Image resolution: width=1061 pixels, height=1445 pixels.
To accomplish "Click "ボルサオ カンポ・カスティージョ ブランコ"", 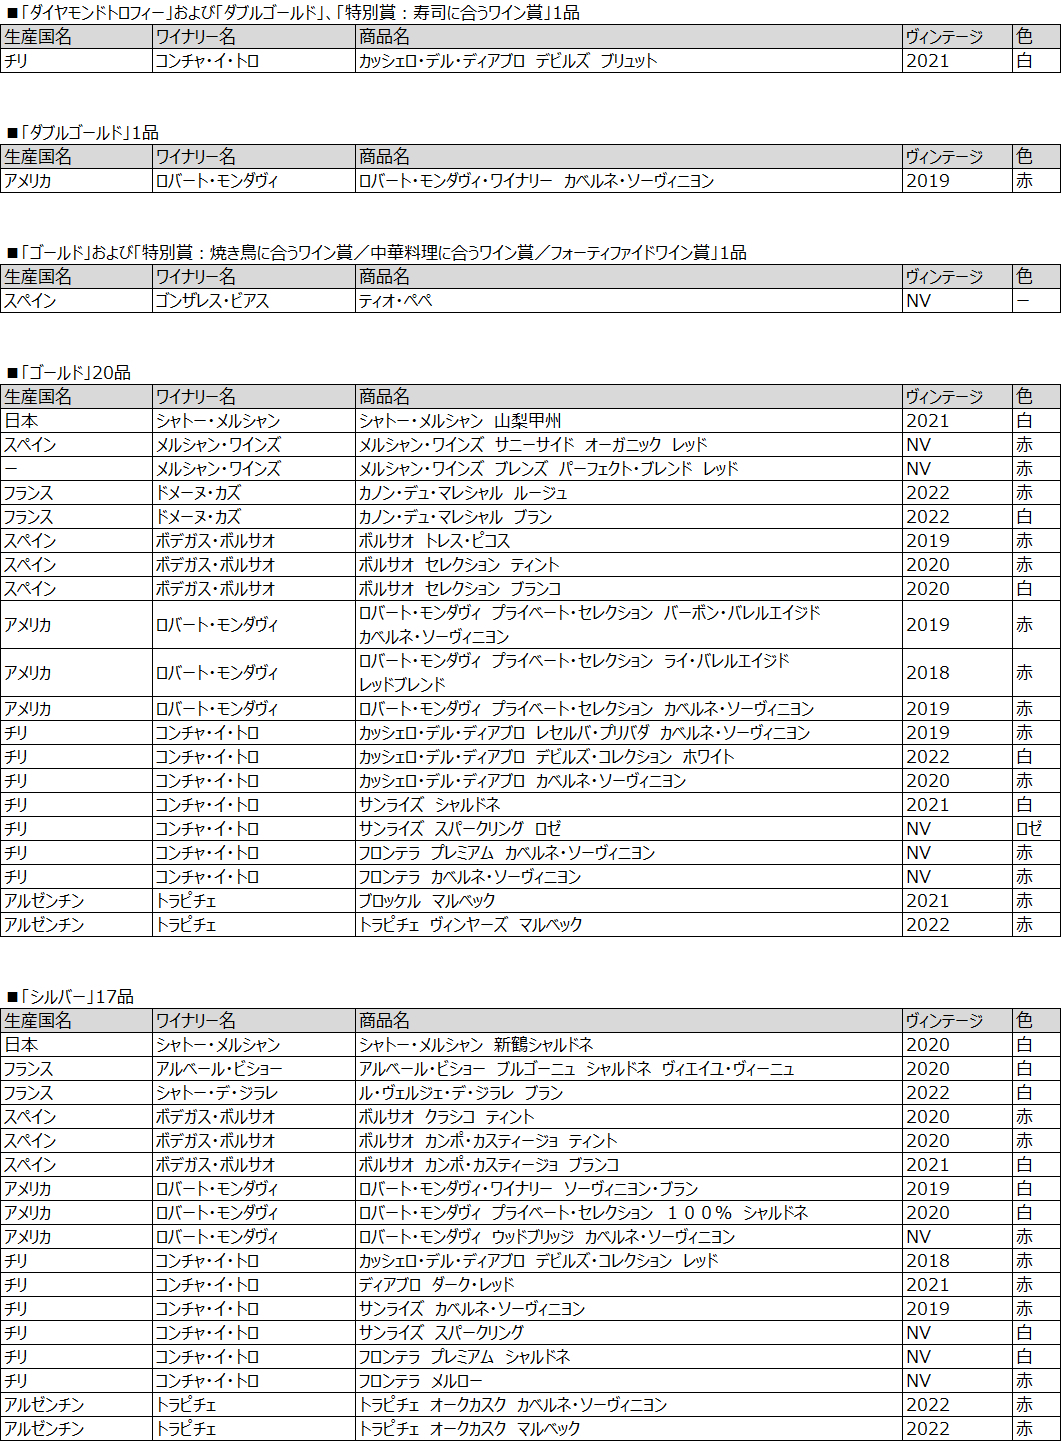I will (x=489, y=1165).
